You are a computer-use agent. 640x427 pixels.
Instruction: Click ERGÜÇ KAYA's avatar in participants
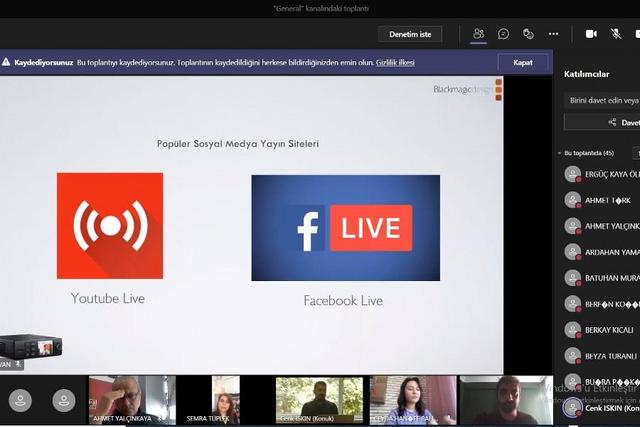coord(573,174)
